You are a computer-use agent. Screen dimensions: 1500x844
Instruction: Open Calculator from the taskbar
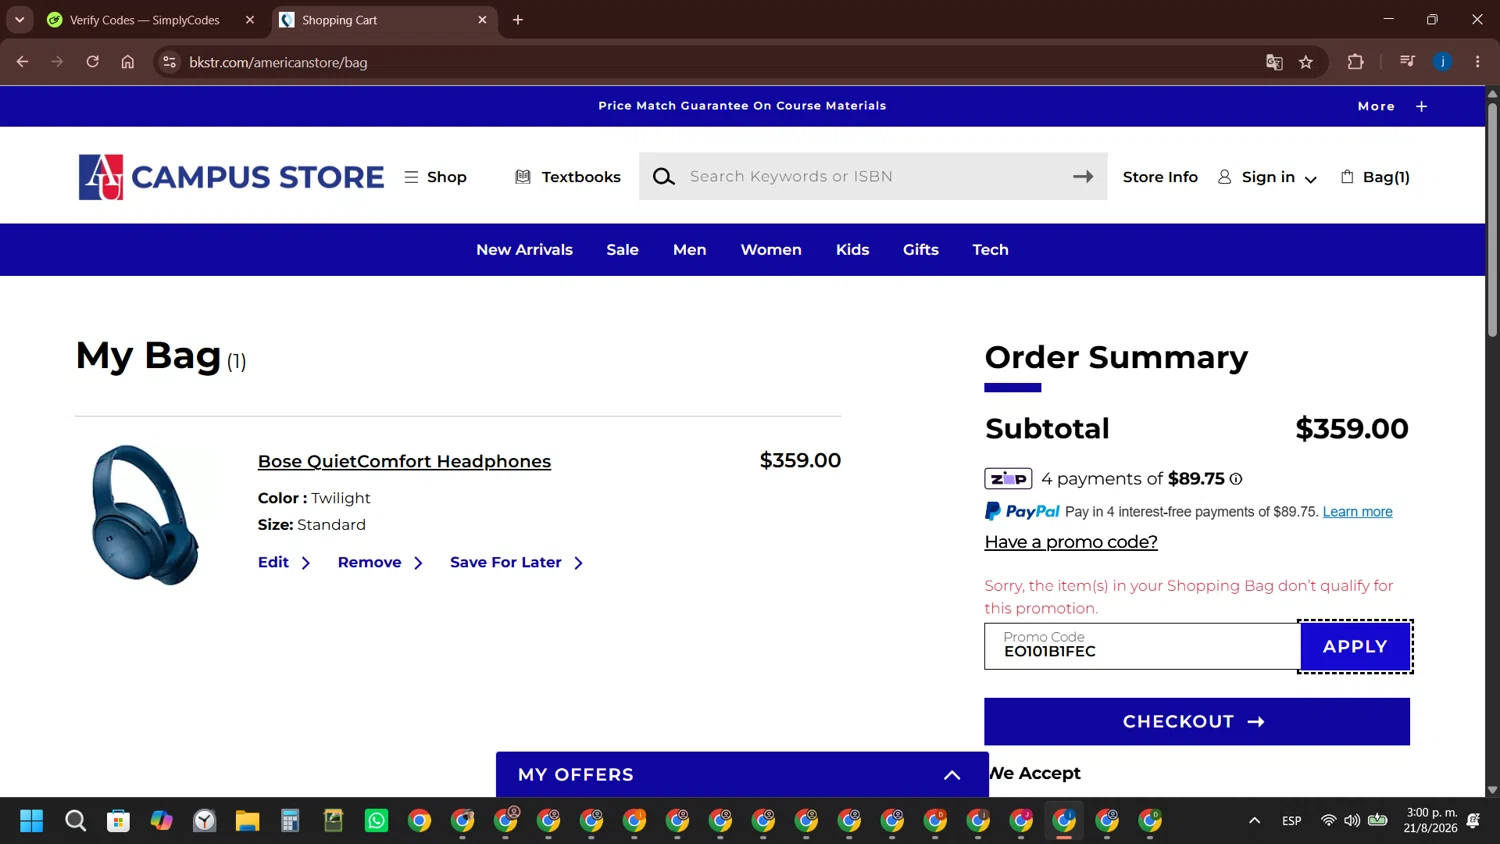(x=290, y=821)
